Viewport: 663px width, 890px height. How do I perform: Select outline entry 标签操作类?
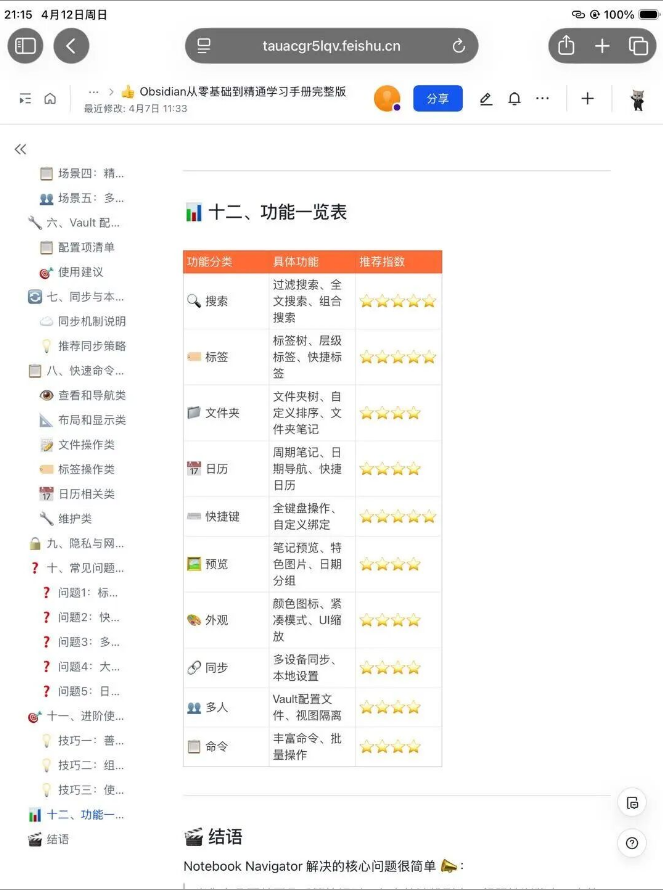pos(77,469)
